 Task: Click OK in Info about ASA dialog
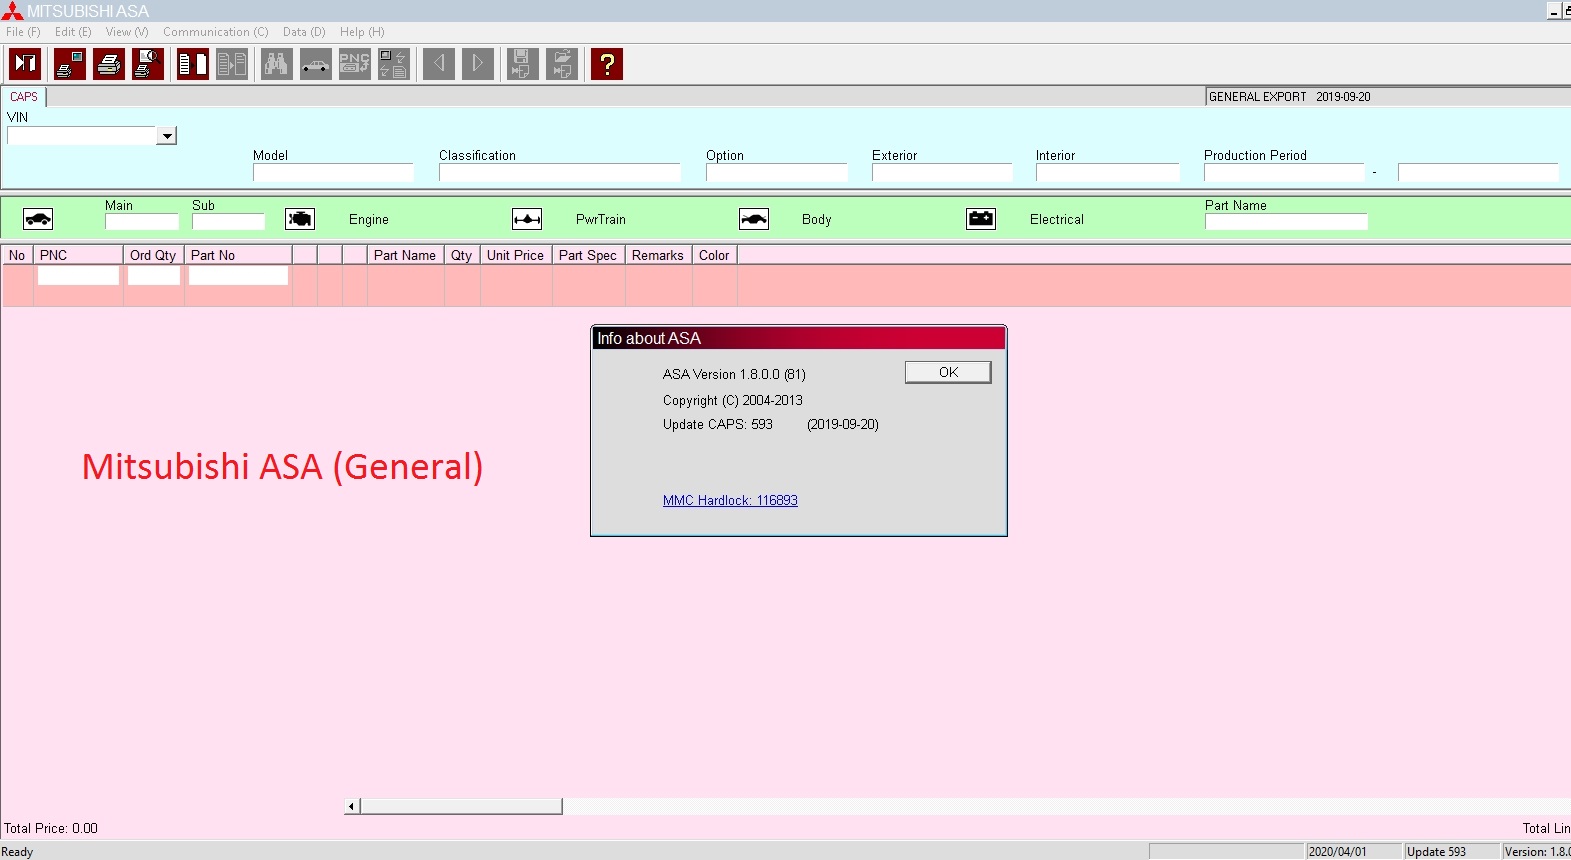point(948,372)
